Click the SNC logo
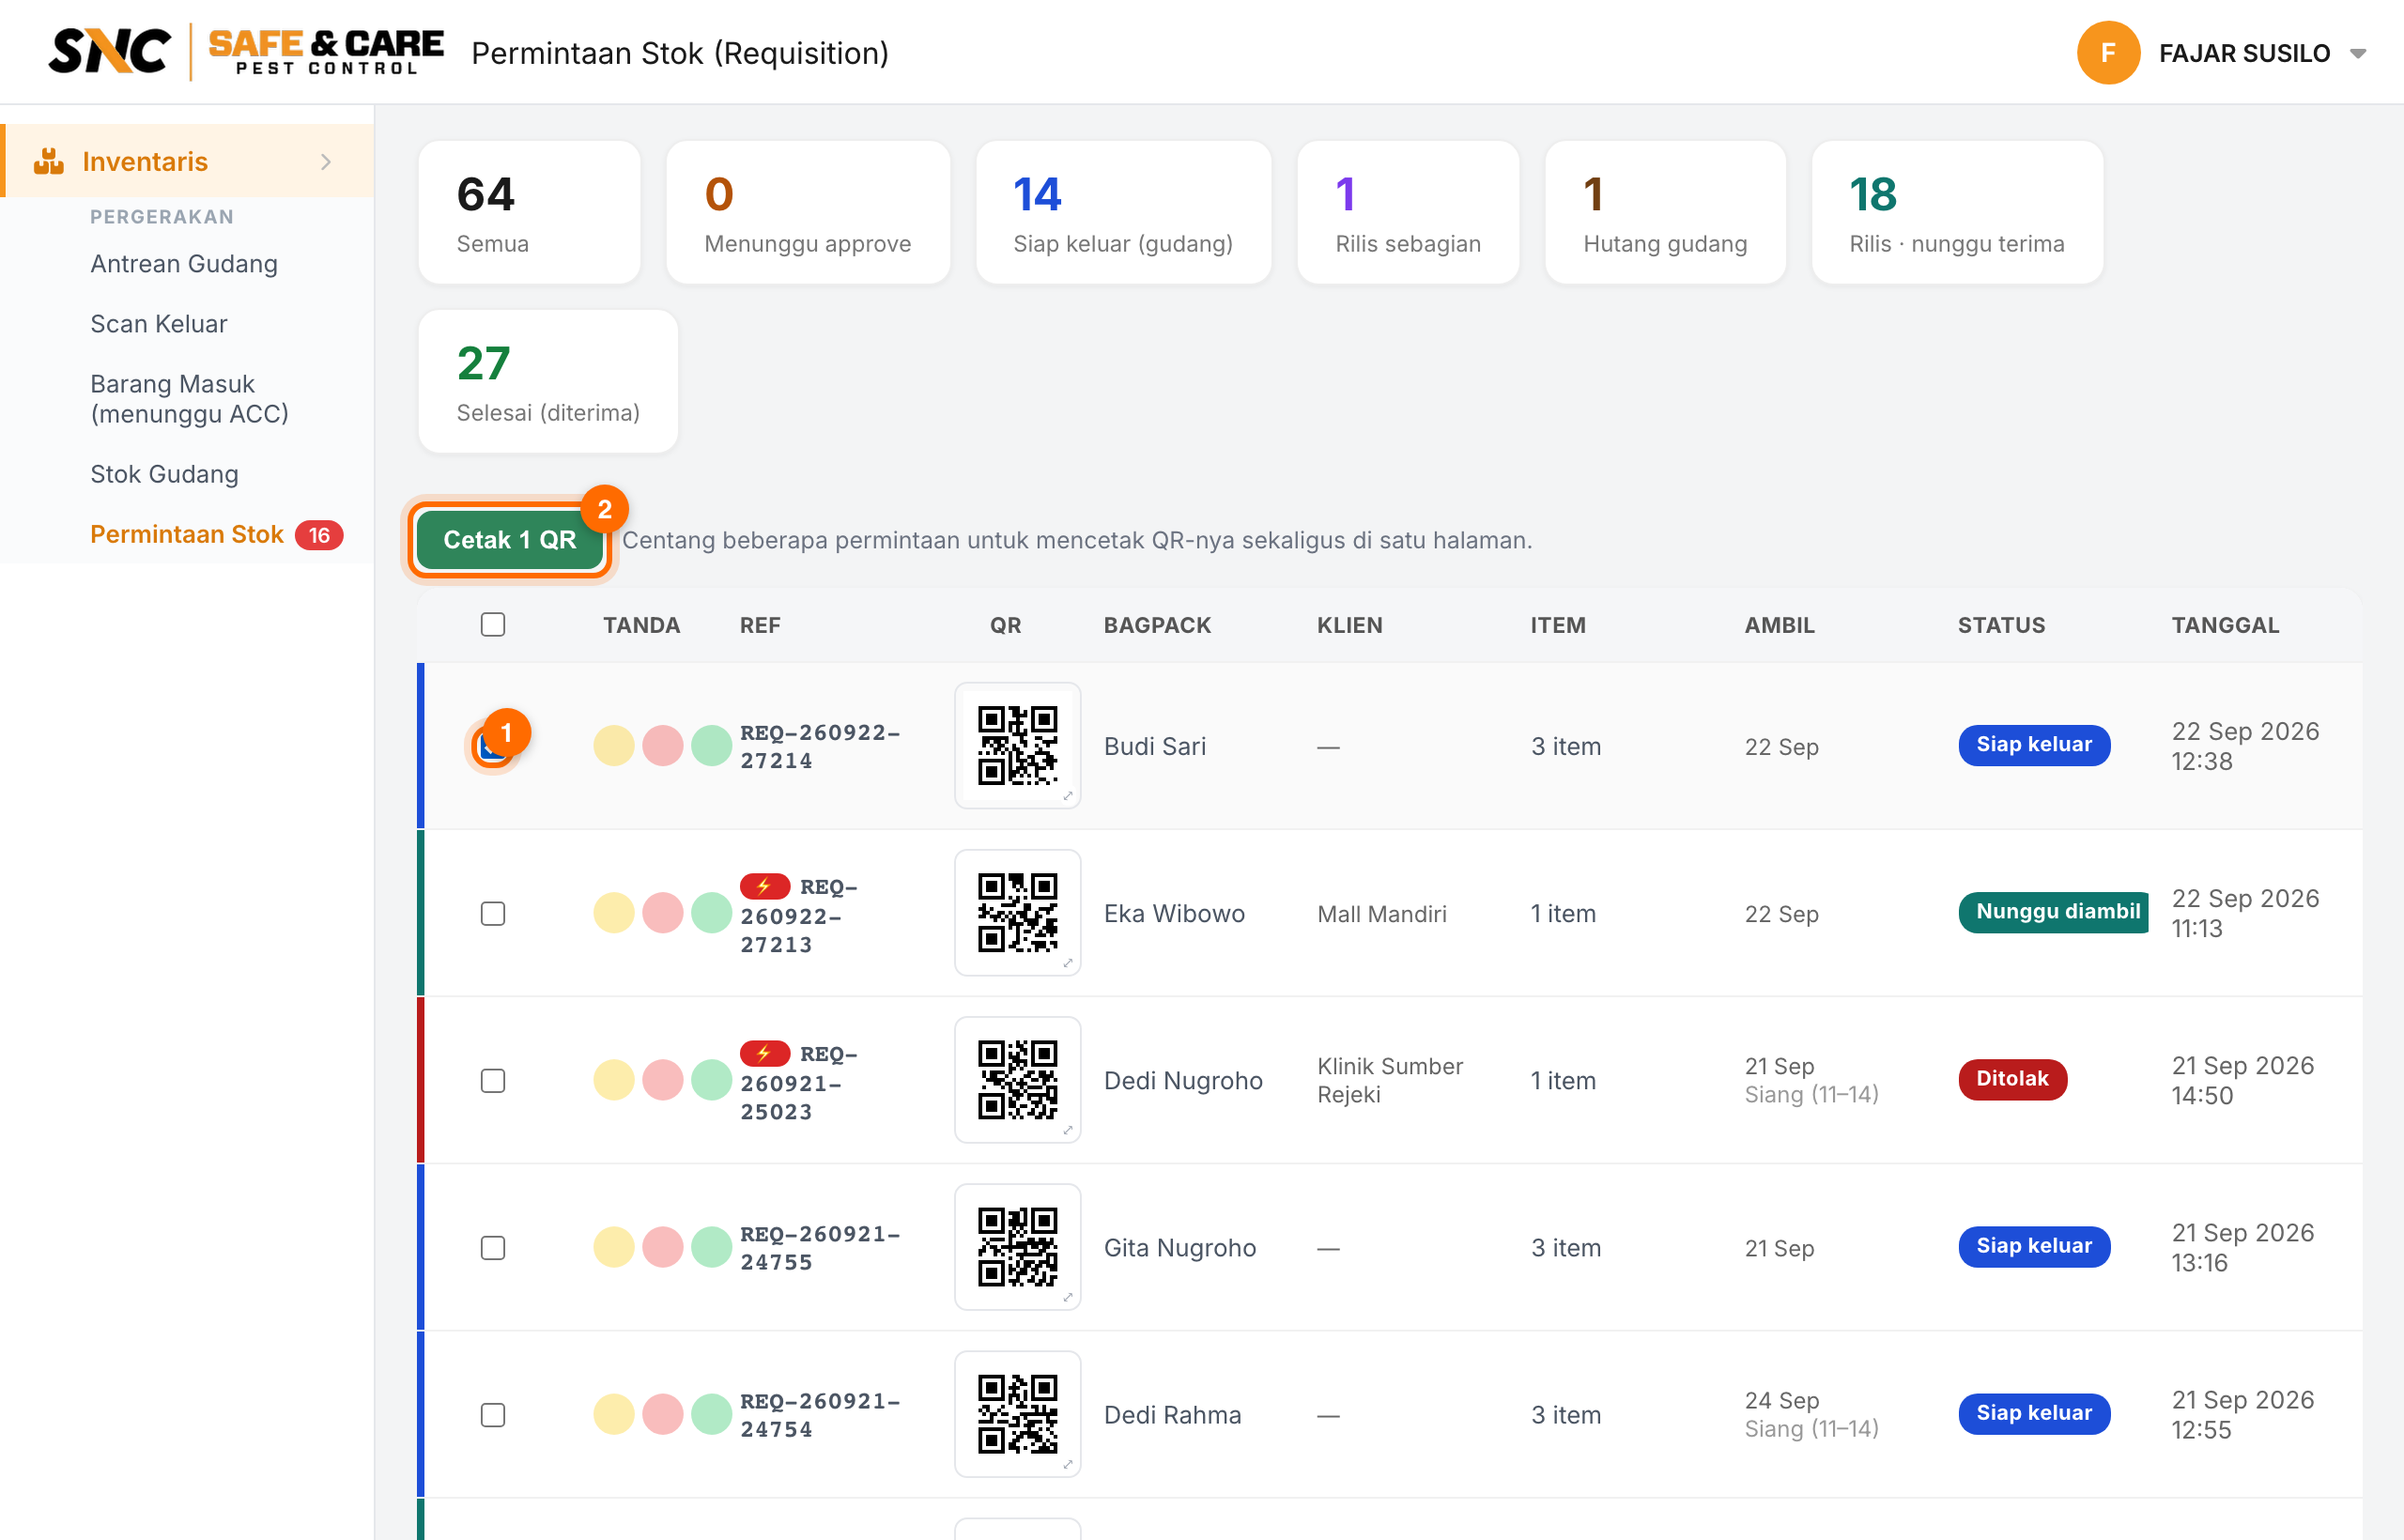 110,52
